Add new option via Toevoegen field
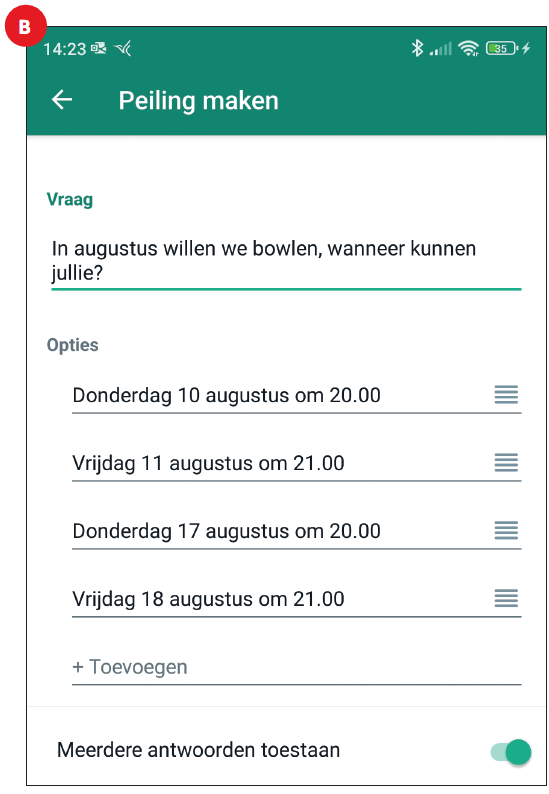The image size is (549, 794). pos(296,667)
